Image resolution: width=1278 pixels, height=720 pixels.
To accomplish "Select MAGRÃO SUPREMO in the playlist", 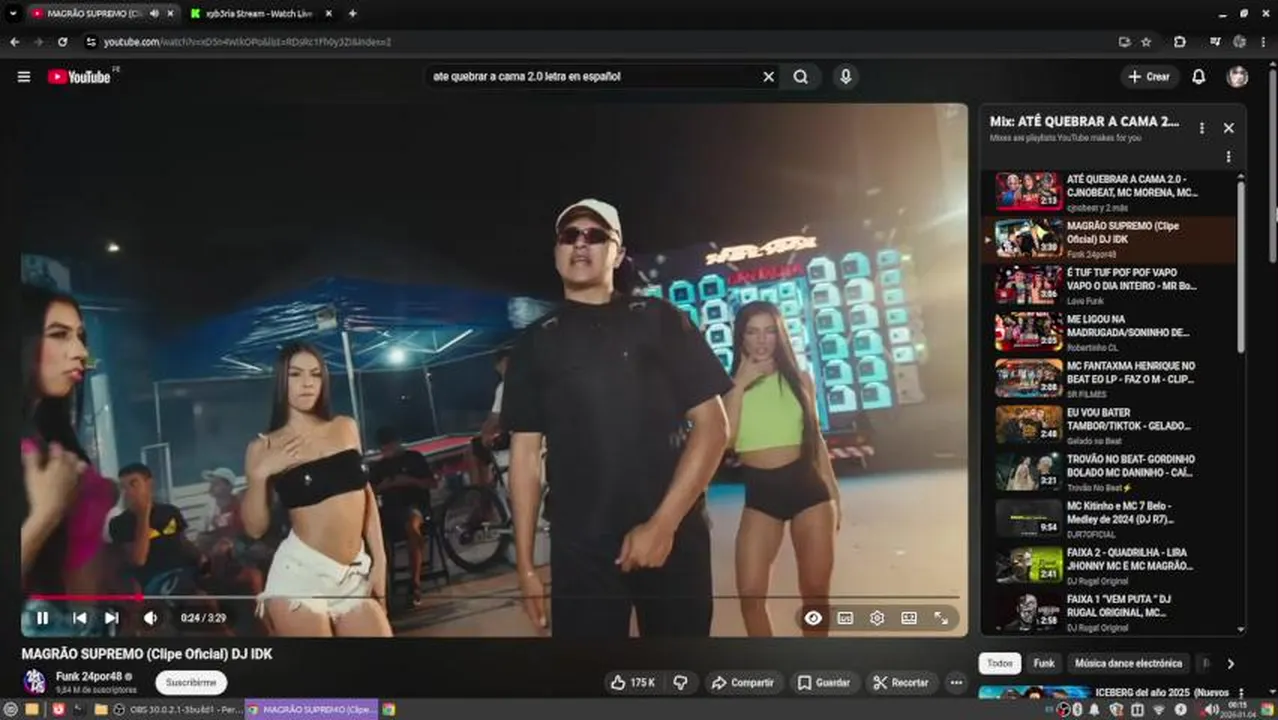I will [1109, 239].
